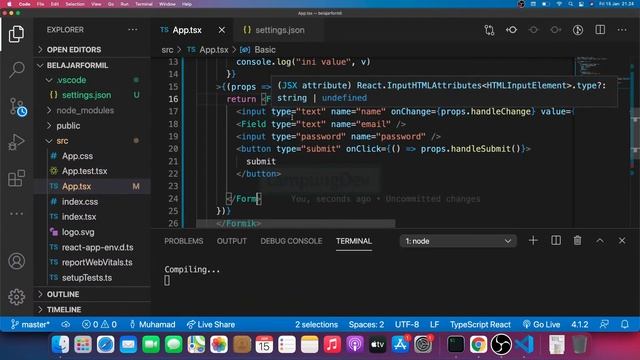The image size is (640, 360).
Task: Switch to the Output panel tab
Action: (231, 241)
